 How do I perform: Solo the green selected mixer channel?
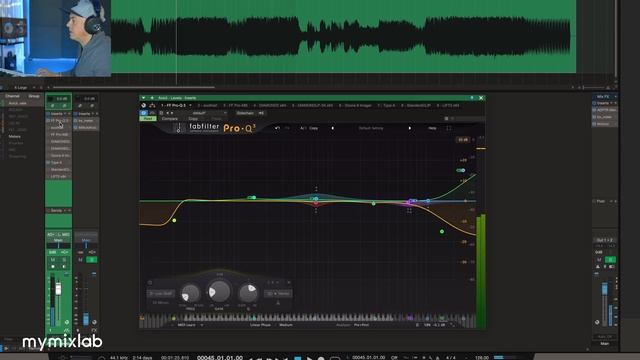64,260
